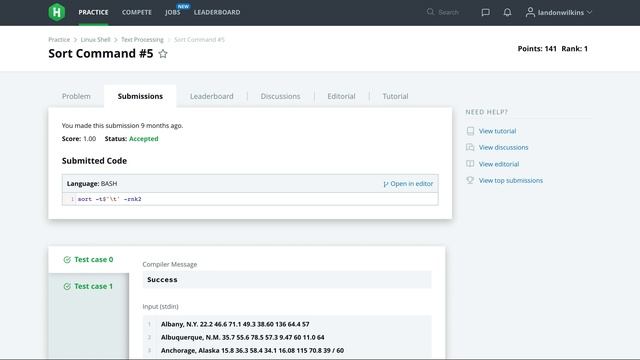Click the View tutorial link
The image size is (640, 360).
coord(497,131)
